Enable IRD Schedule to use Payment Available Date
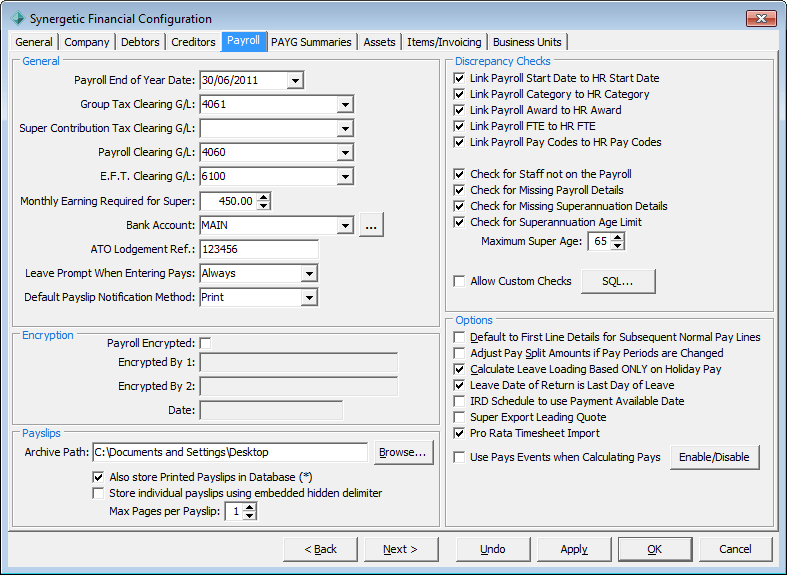787x575 pixels. coord(459,401)
